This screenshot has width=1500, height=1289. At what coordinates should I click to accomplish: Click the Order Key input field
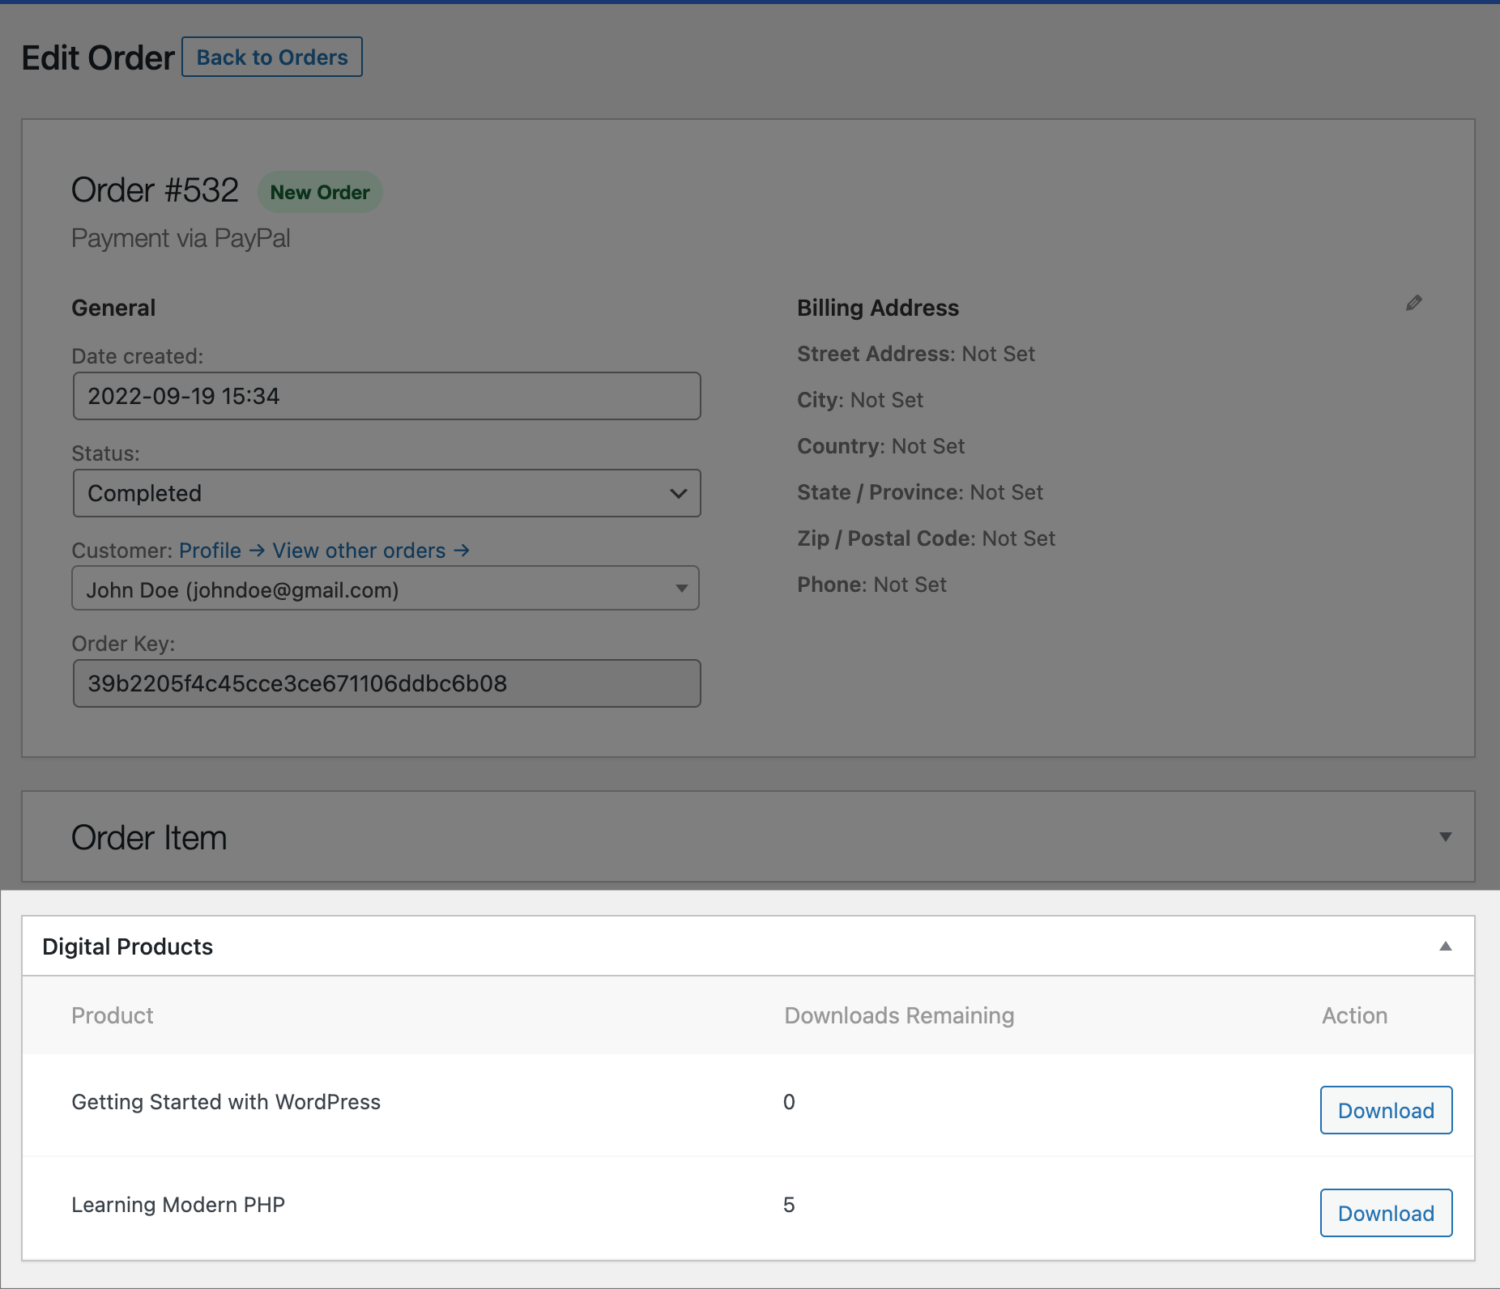pos(386,683)
